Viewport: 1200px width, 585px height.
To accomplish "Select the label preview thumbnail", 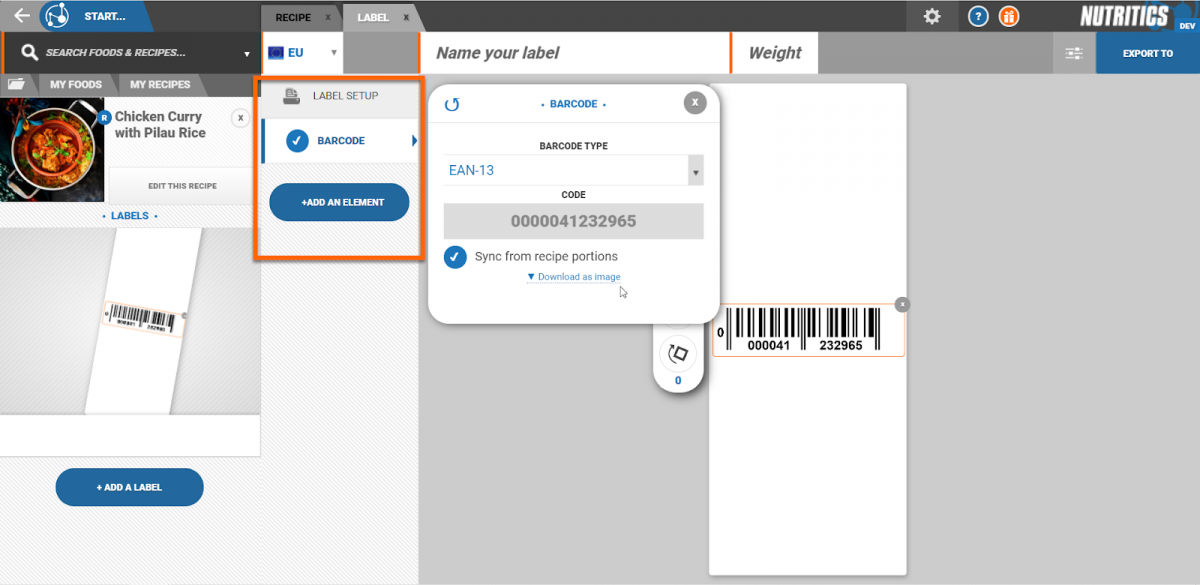I will [x=141, y=320].
